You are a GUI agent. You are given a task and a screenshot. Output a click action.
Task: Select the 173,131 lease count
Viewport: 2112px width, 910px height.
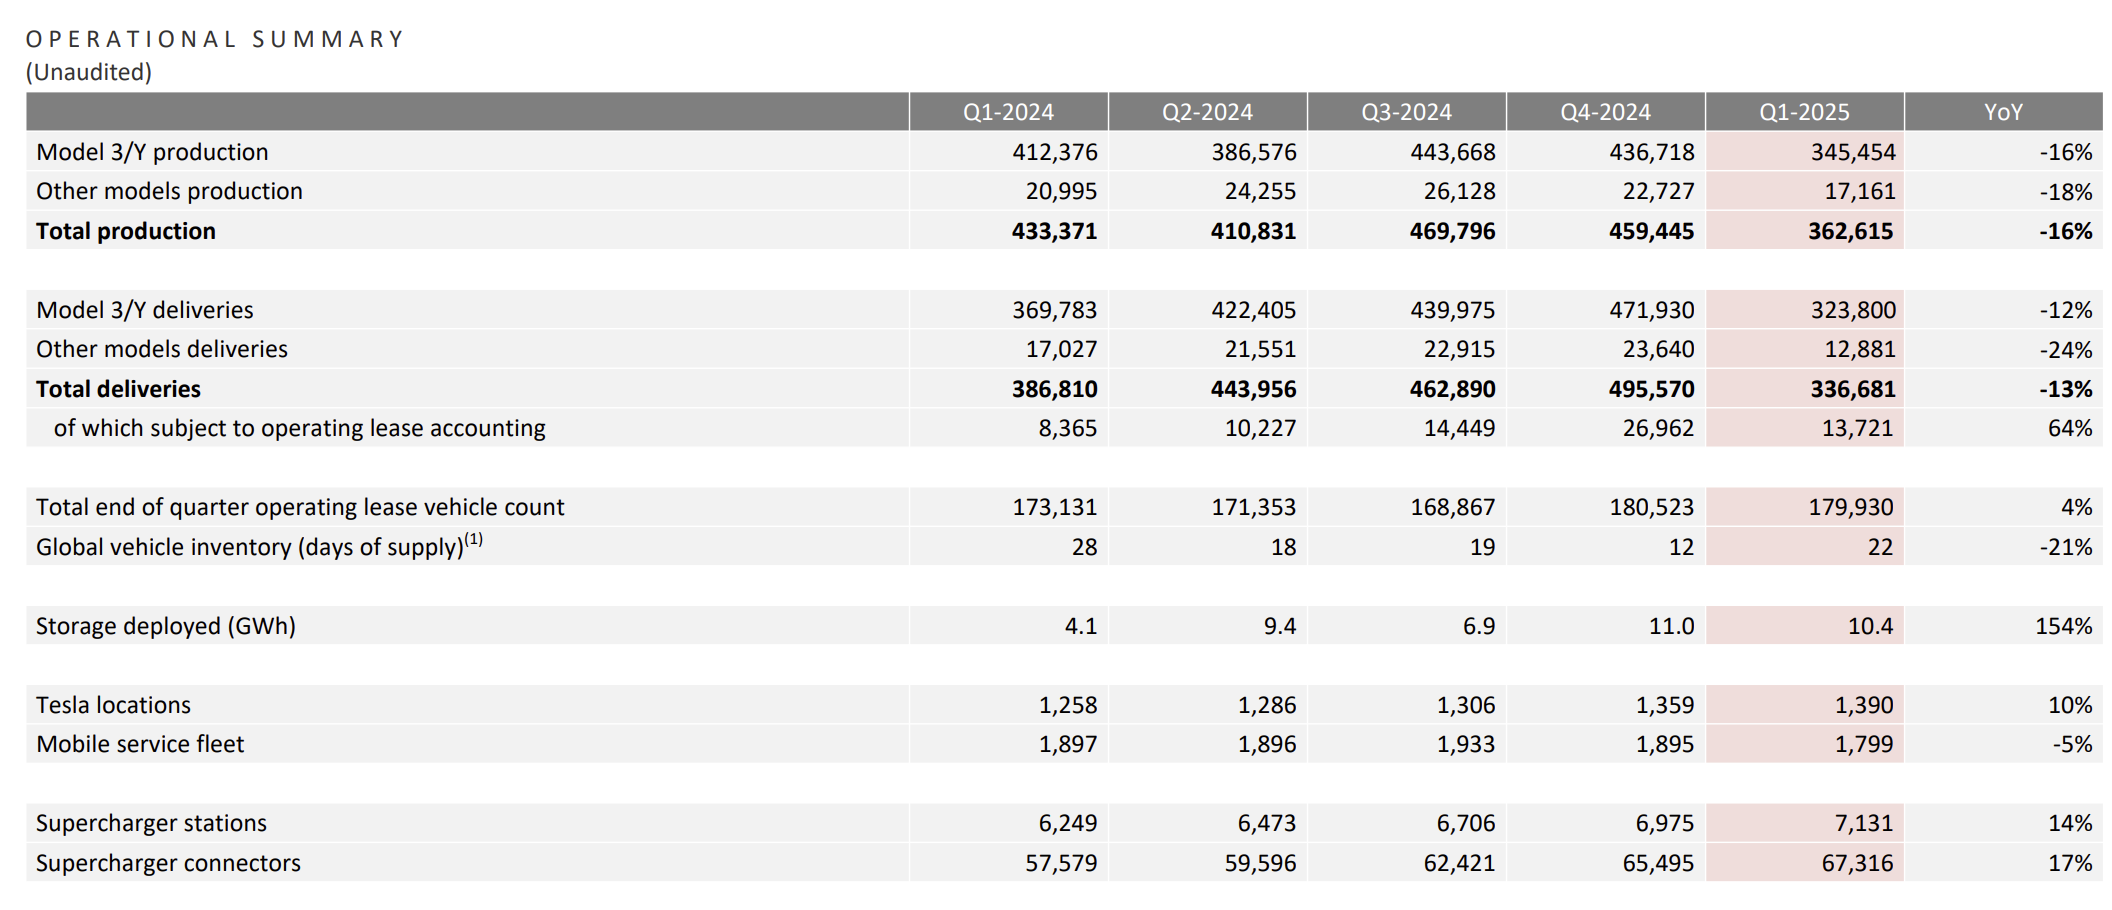(1054, 507)
